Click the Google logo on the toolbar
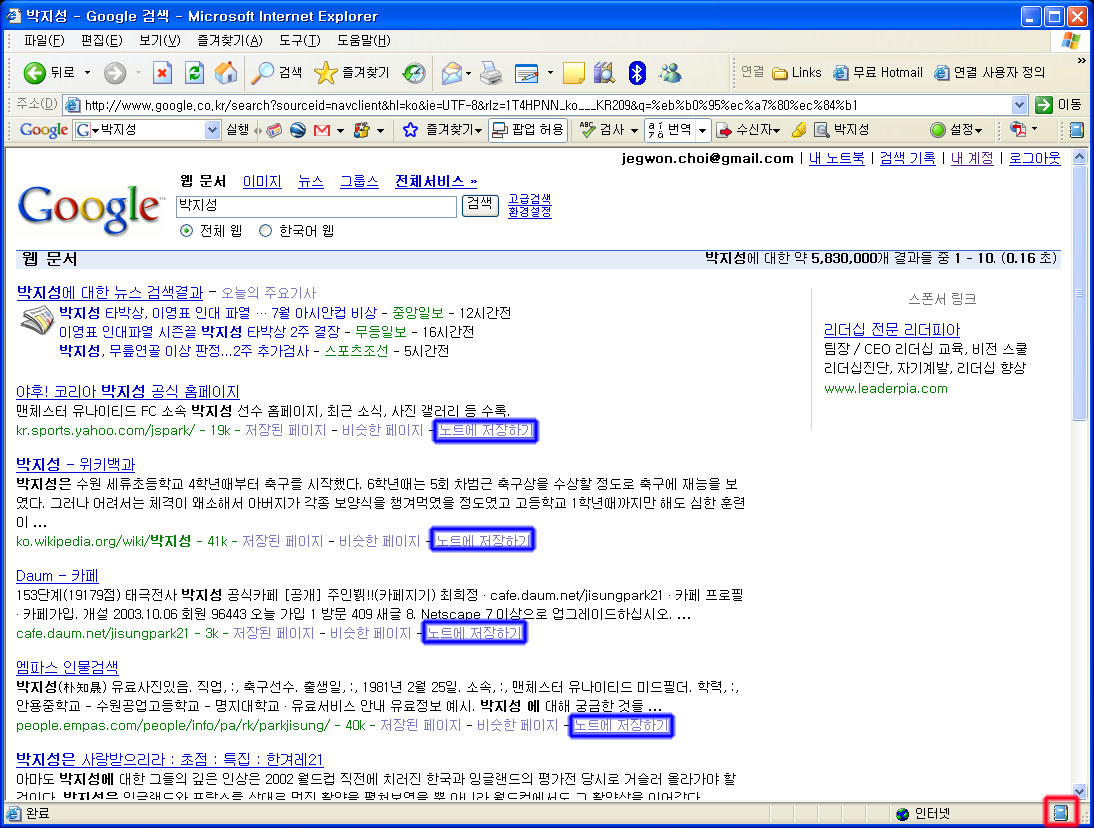The height and width of the screenshot is (828, 1094). click(43, 130)
